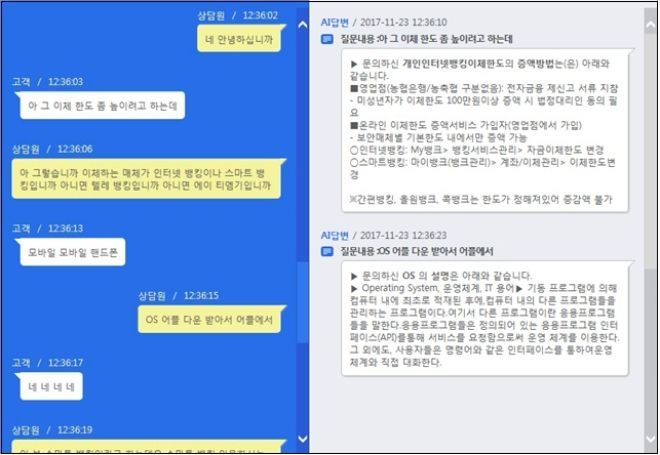Viewport: 660px width, 455px height.
Task: Open the AI답변 label dated 12:36:23
Action: tap(335, 235)
